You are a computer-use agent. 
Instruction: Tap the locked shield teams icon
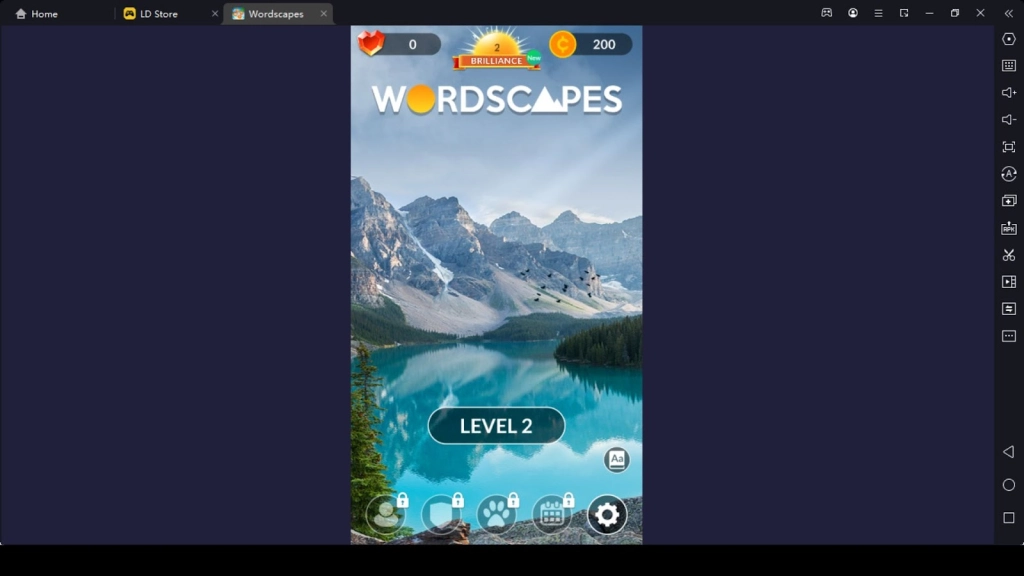tap(441, 514)
